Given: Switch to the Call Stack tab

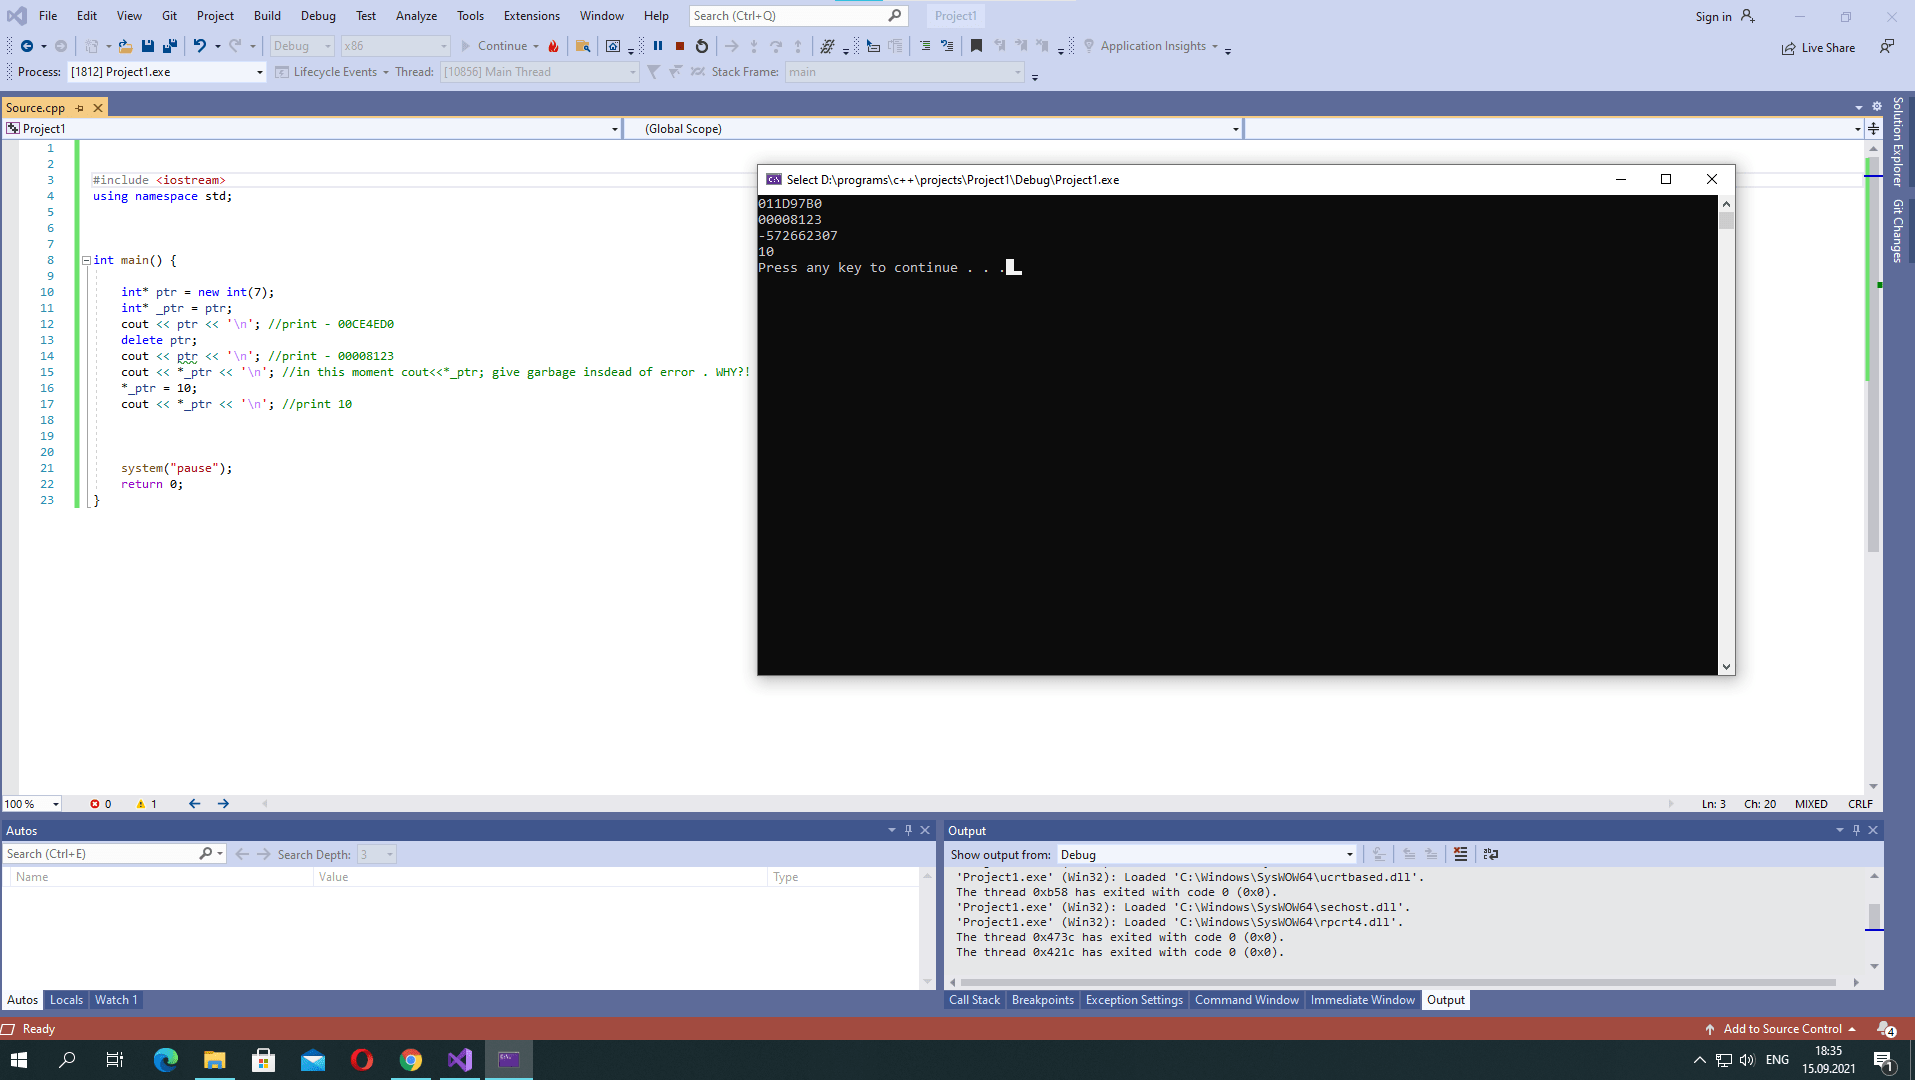Looking at the screenshot, I should [974, 1000].
